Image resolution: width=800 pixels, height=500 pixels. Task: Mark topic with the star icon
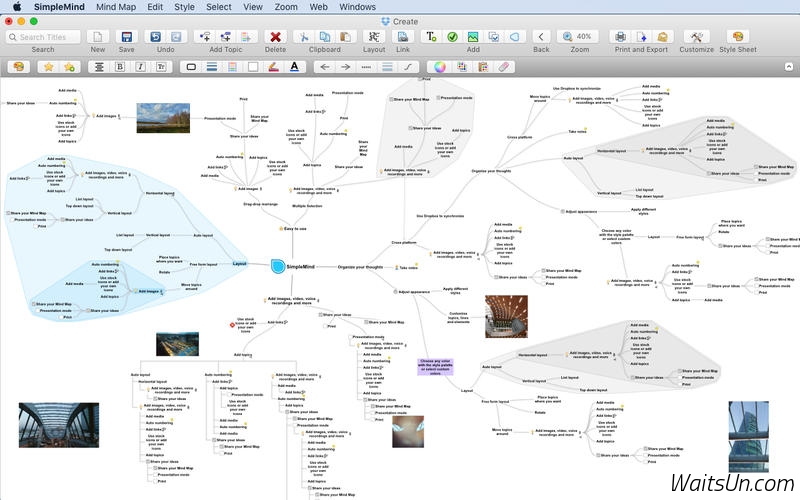pos(48,67)
